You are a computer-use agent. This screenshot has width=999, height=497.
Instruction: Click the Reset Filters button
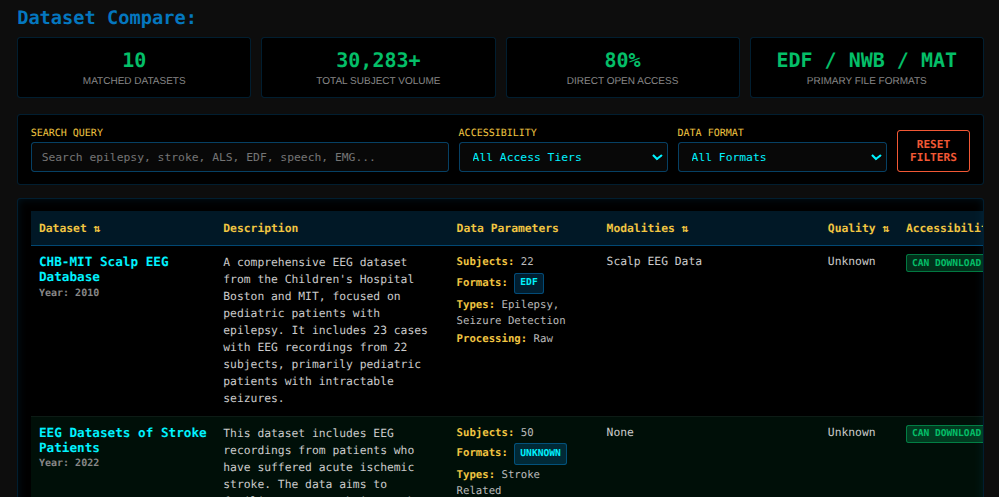click(933, 151)
